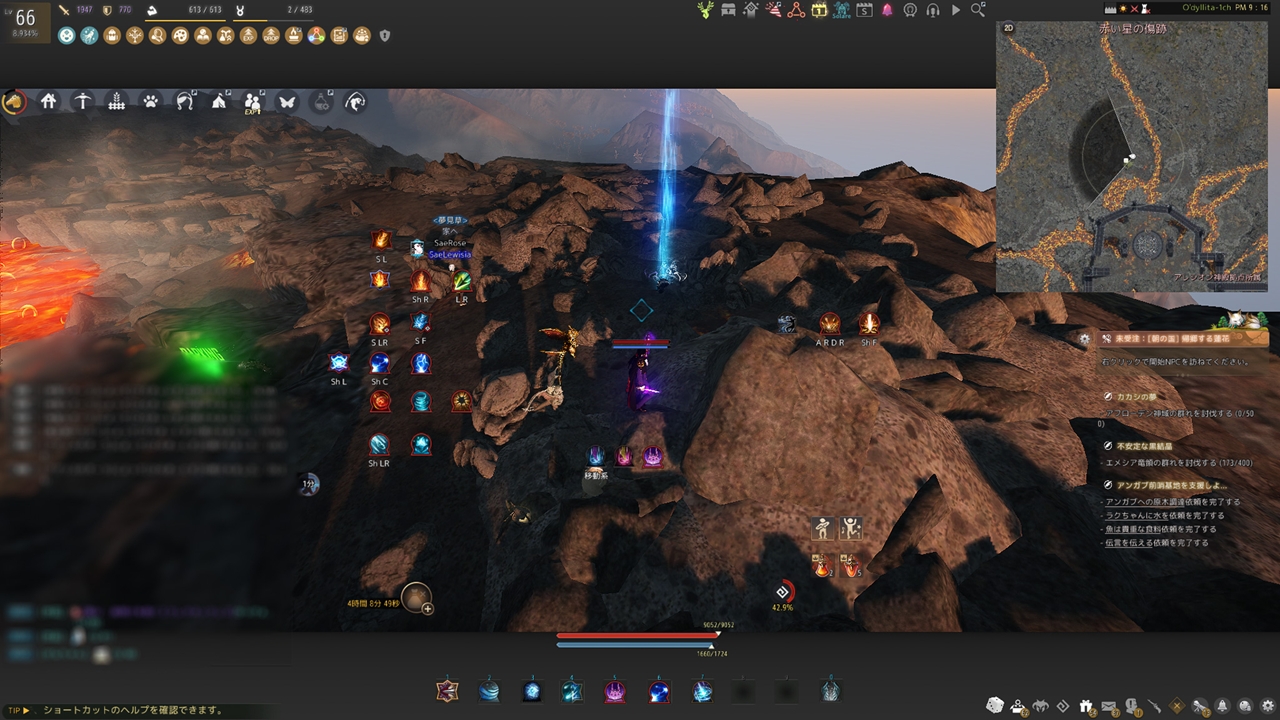Click the horse mount icon with red ring

(14, 101)
